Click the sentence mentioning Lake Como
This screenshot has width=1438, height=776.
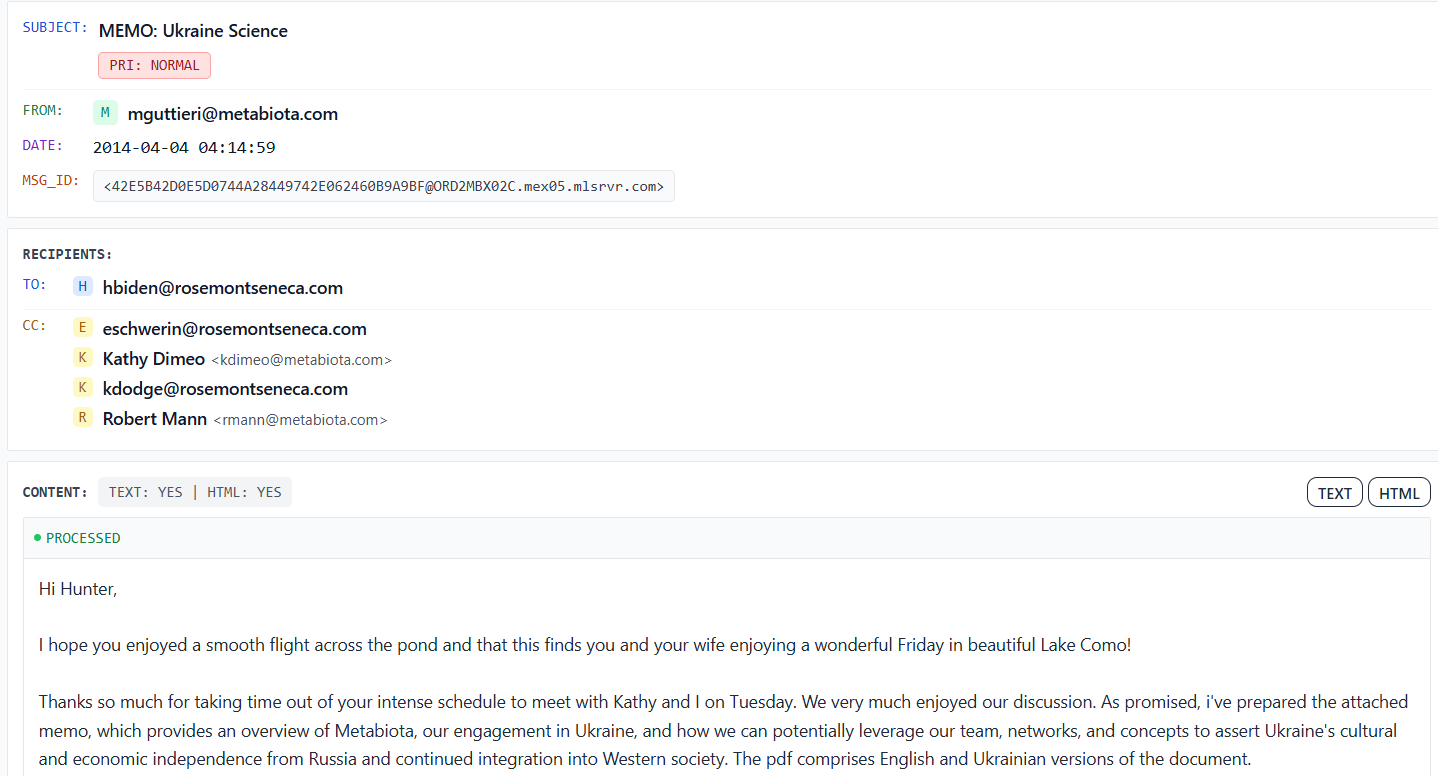click(585, 645)
